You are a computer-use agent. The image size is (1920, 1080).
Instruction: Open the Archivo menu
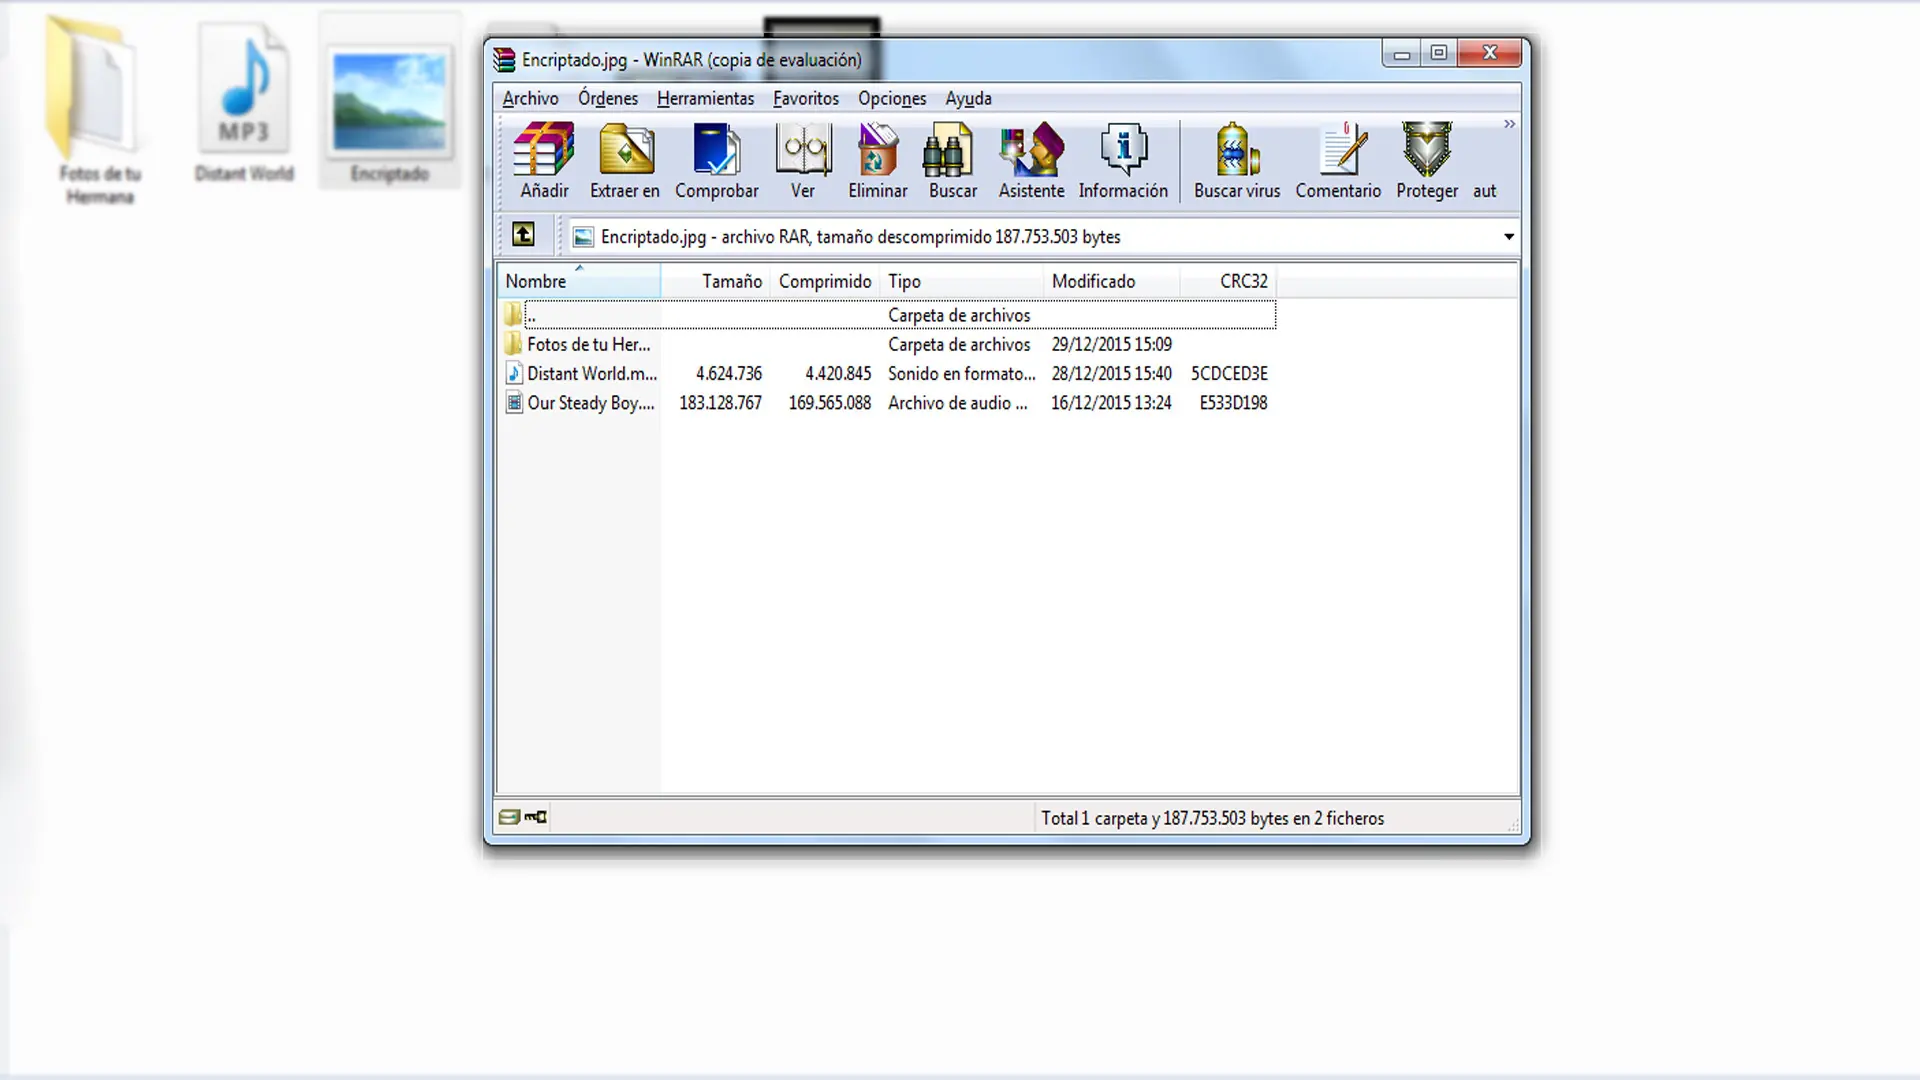[x=530, y=98]
